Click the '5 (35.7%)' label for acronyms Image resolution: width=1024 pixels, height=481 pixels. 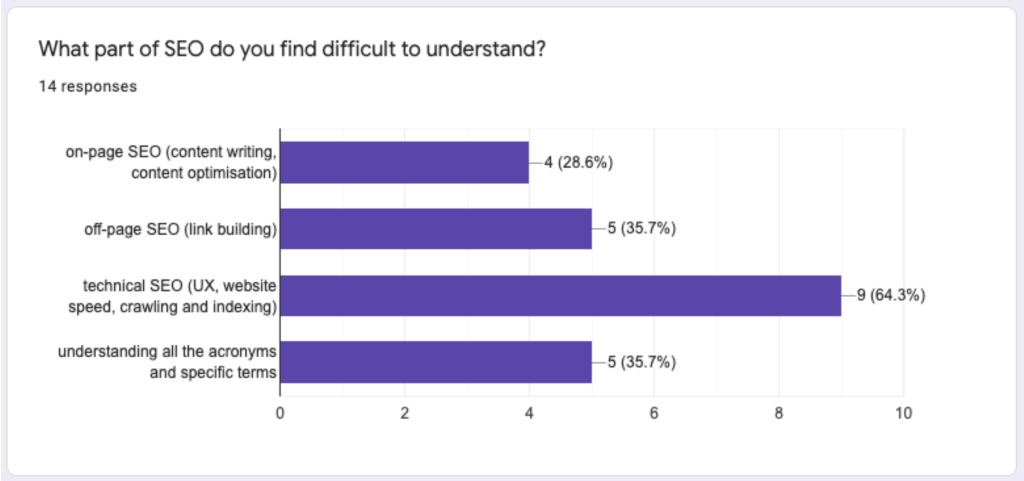point(641,362)
